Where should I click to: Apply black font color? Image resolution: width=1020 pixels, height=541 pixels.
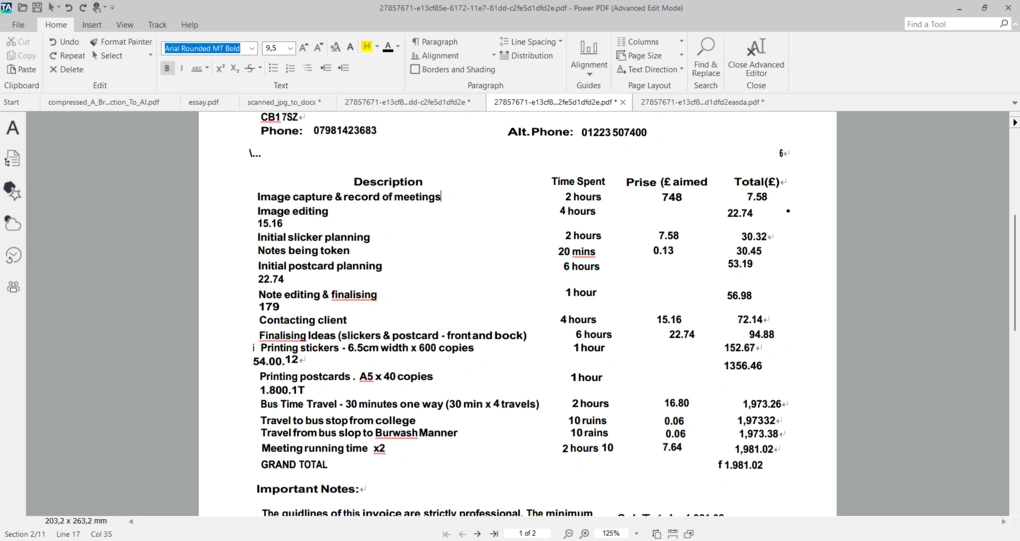388,47
